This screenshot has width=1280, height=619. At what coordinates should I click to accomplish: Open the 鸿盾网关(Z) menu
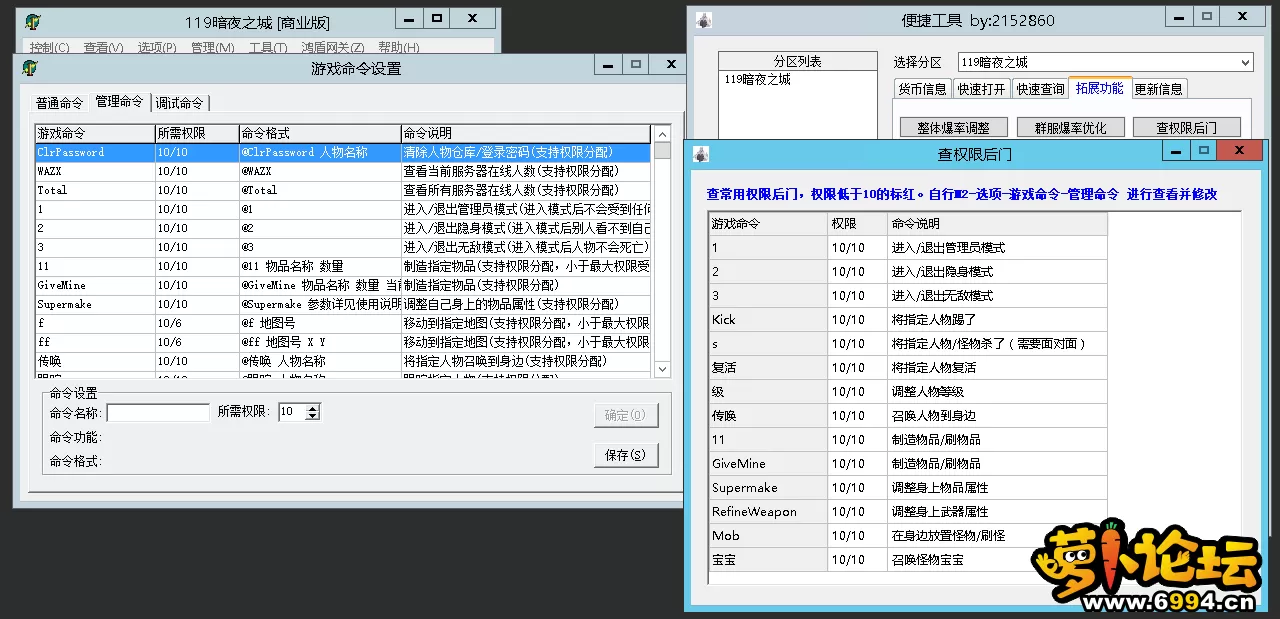point(333,47)
